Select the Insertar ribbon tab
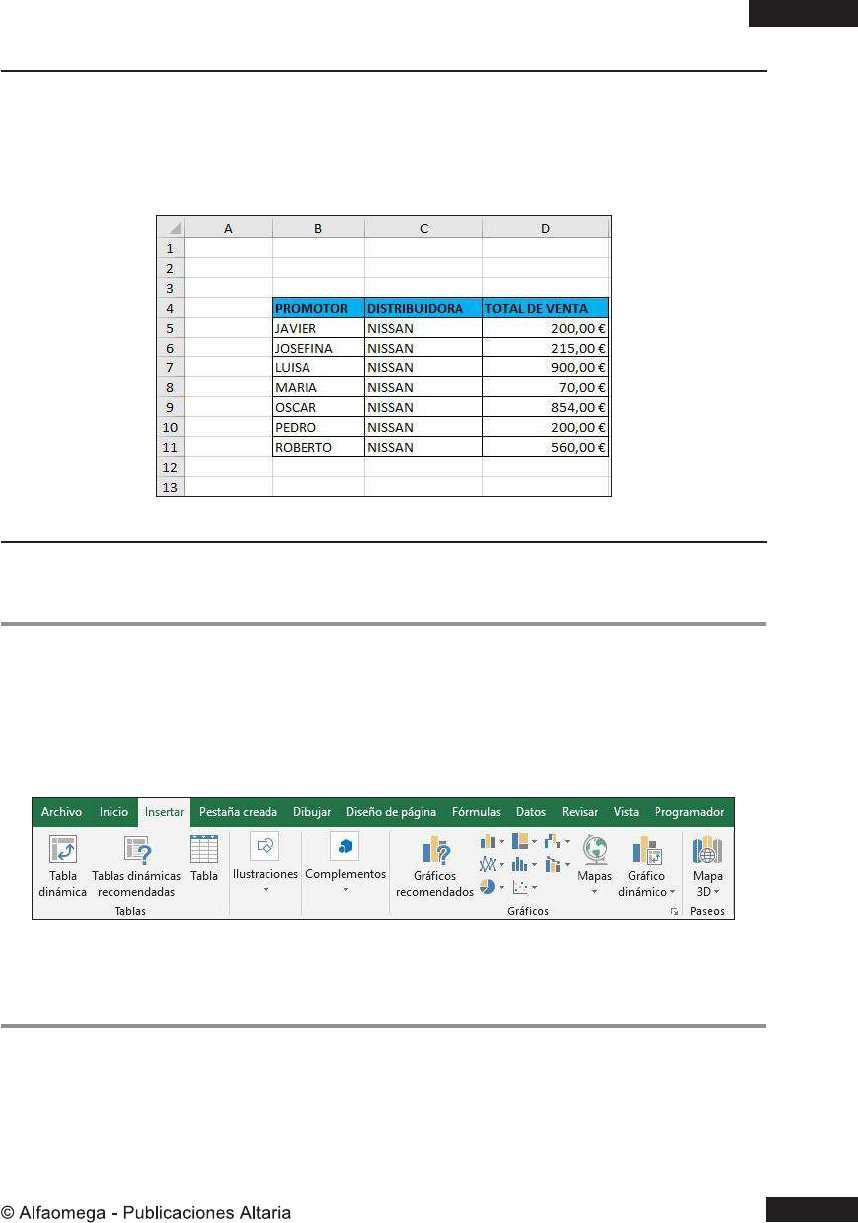 tap(164, 812)
